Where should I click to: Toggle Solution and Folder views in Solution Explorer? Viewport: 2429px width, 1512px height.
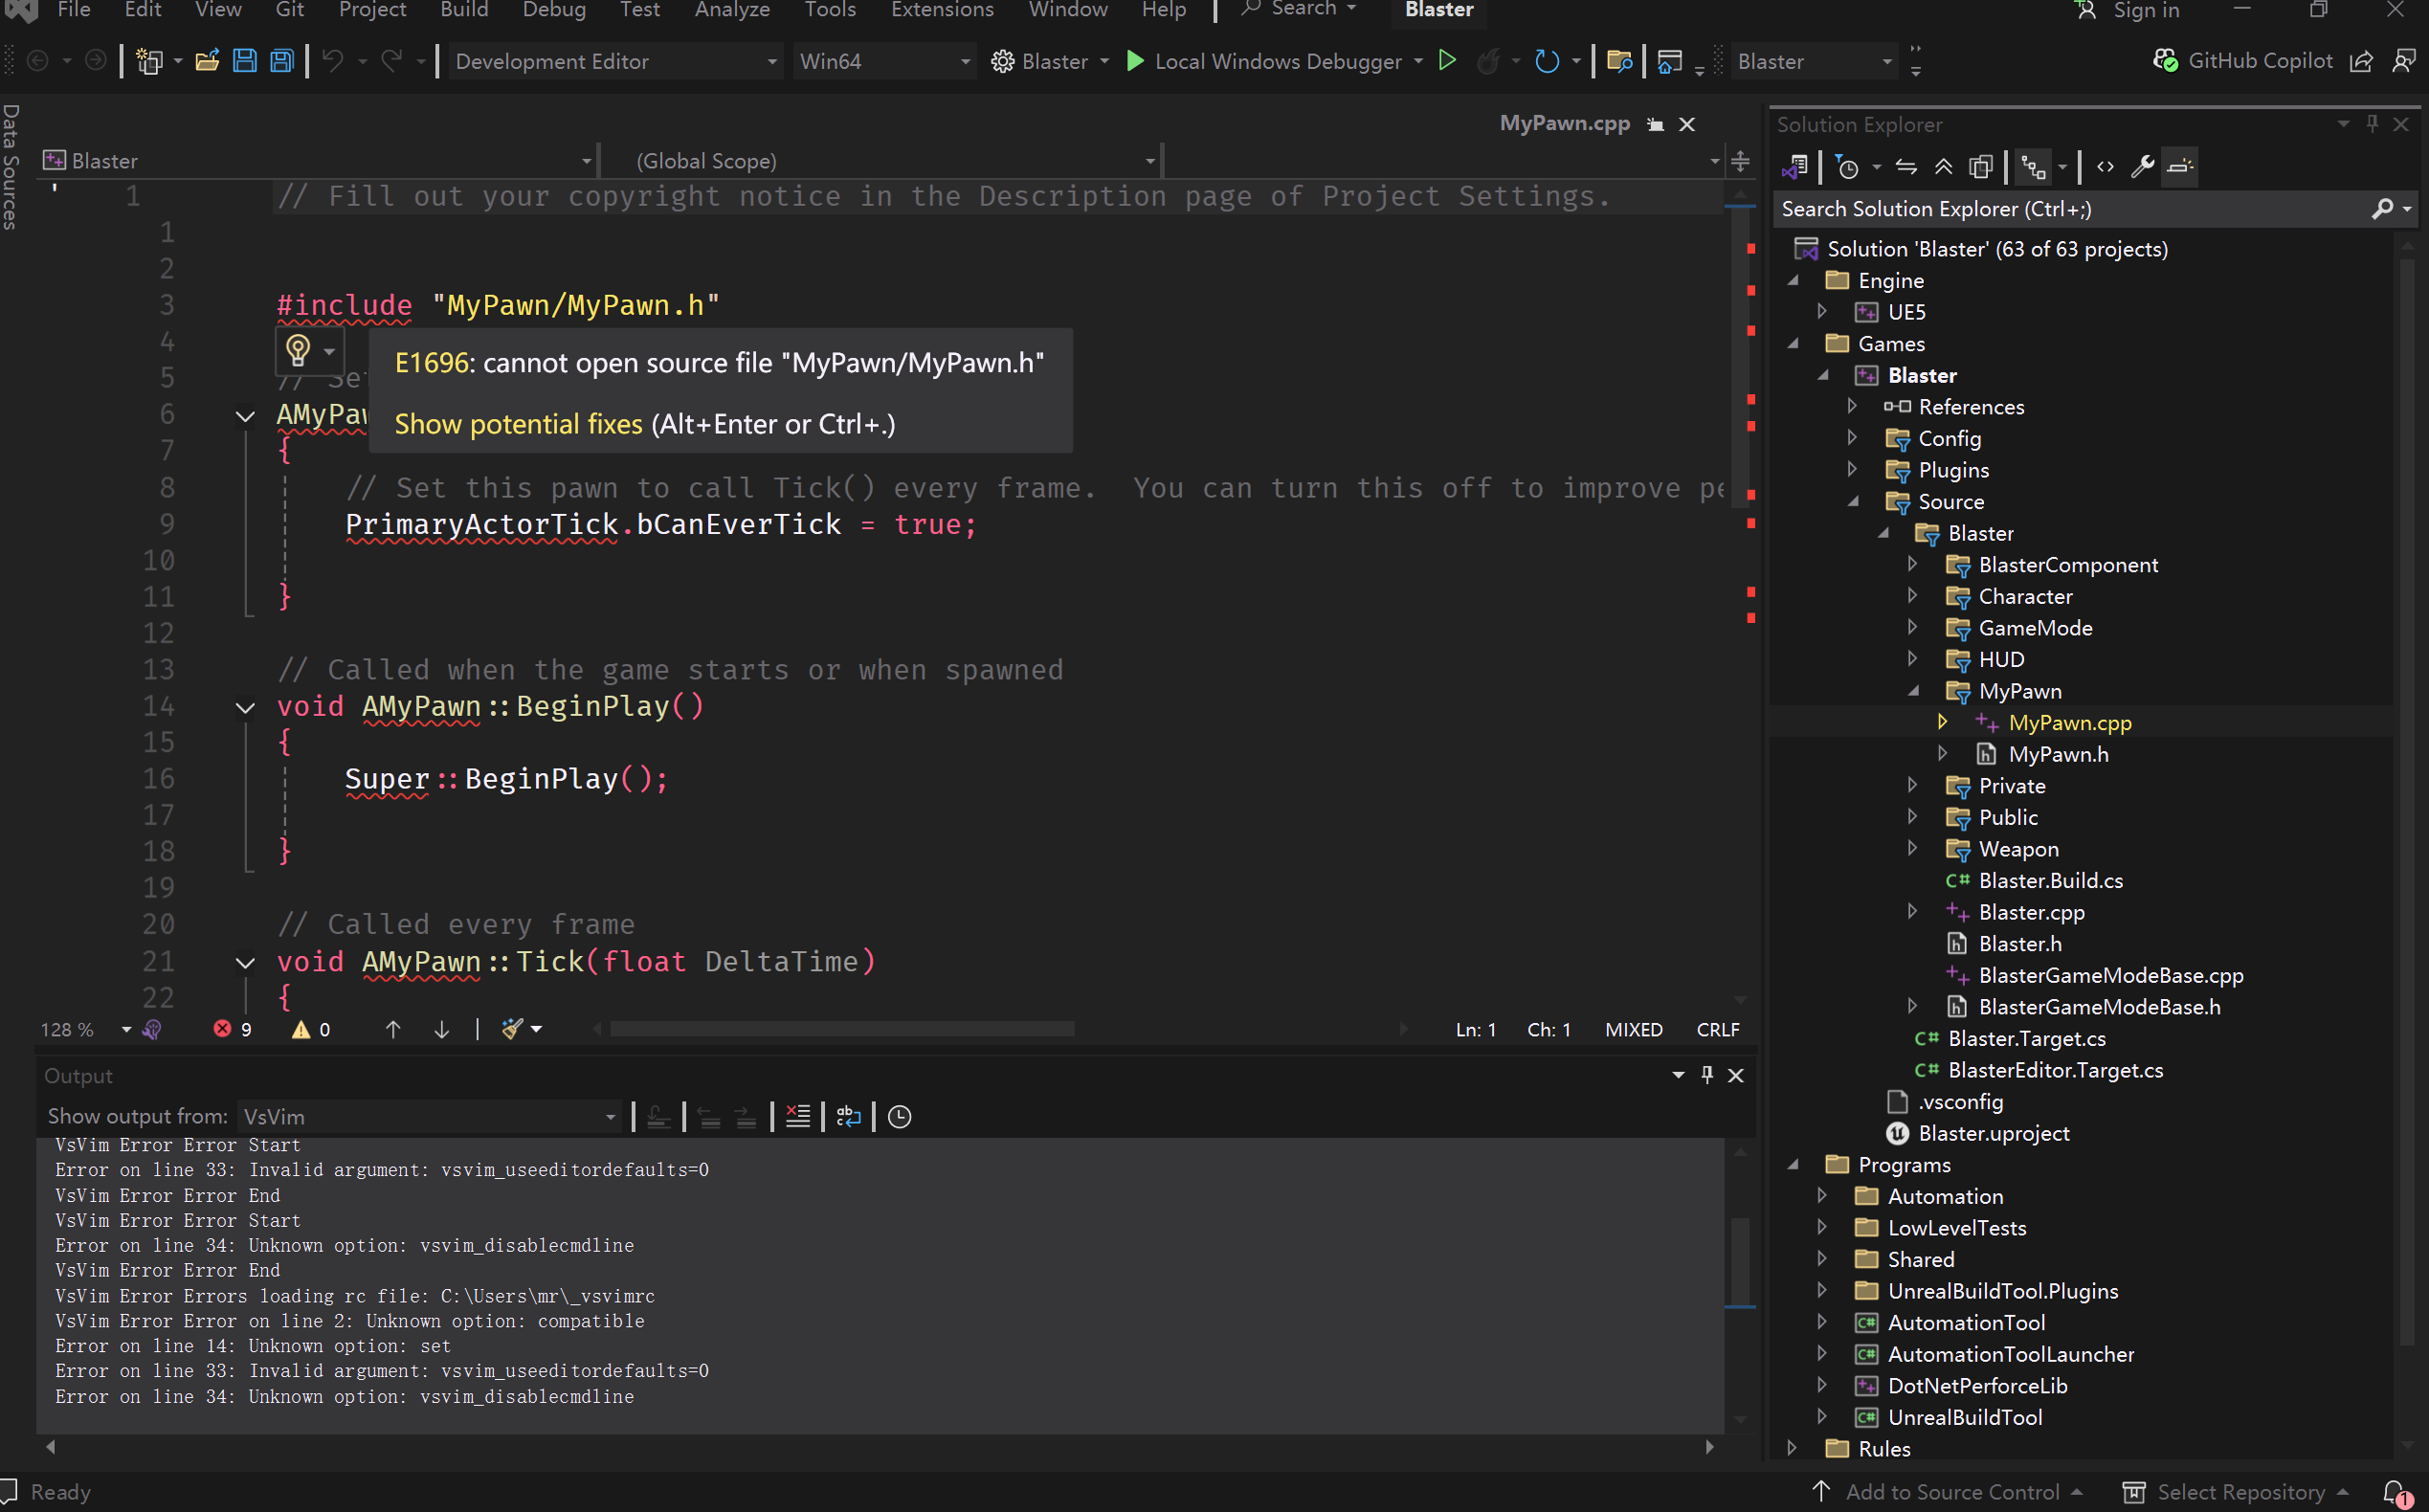1795,167
